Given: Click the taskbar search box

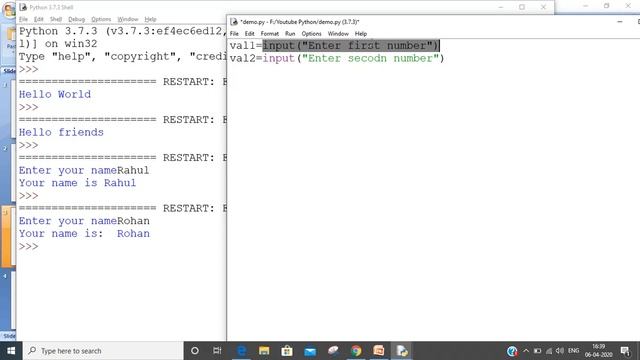Looking at the screenshot, I should click(x=103, y=351).
